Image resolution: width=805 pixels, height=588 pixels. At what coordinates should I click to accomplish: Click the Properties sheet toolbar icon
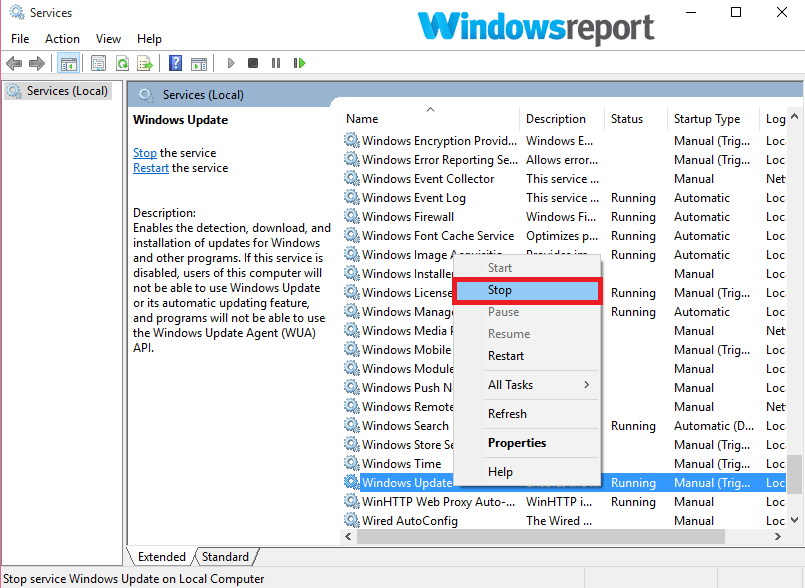point(98,63)
